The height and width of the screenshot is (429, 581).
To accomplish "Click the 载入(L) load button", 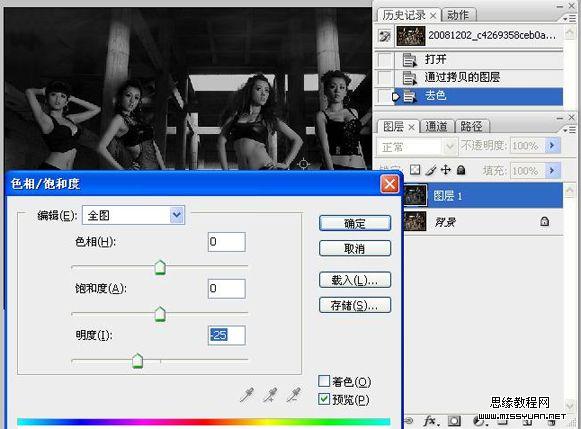I will (x=355, y=280).
